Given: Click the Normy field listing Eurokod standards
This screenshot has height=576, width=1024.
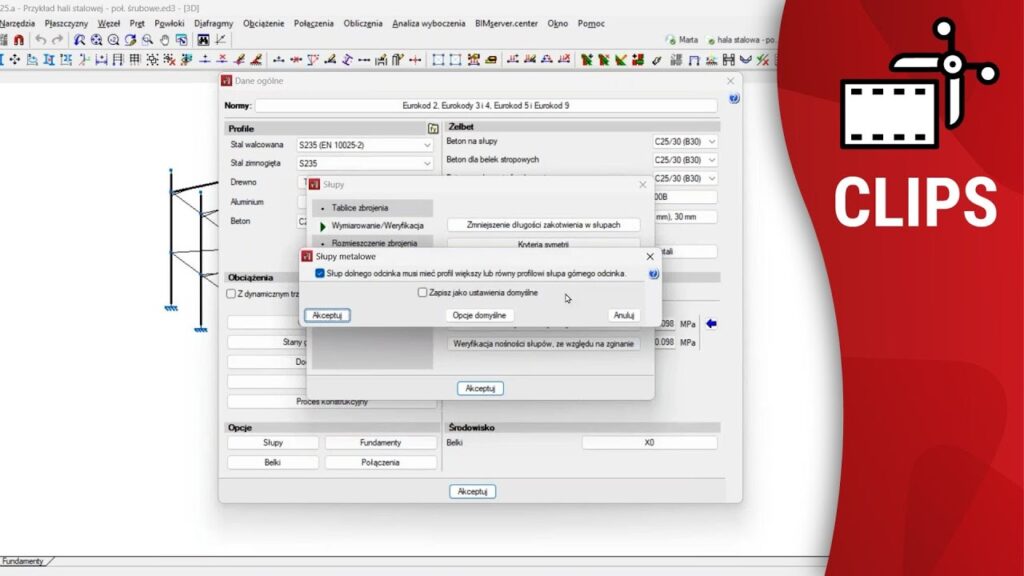Looking at the screenshot, I should click(485, 105).
